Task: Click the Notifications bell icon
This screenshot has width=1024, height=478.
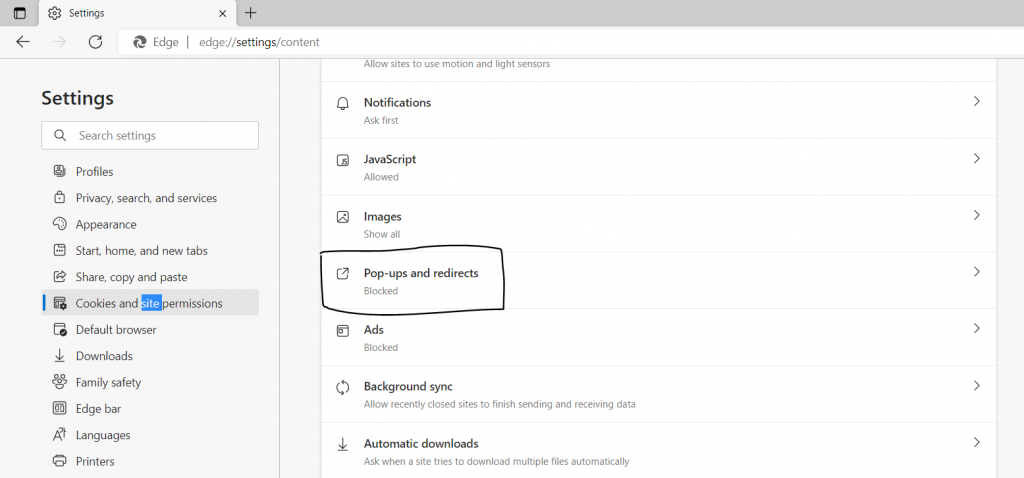Action: click(x=343, y=103)
